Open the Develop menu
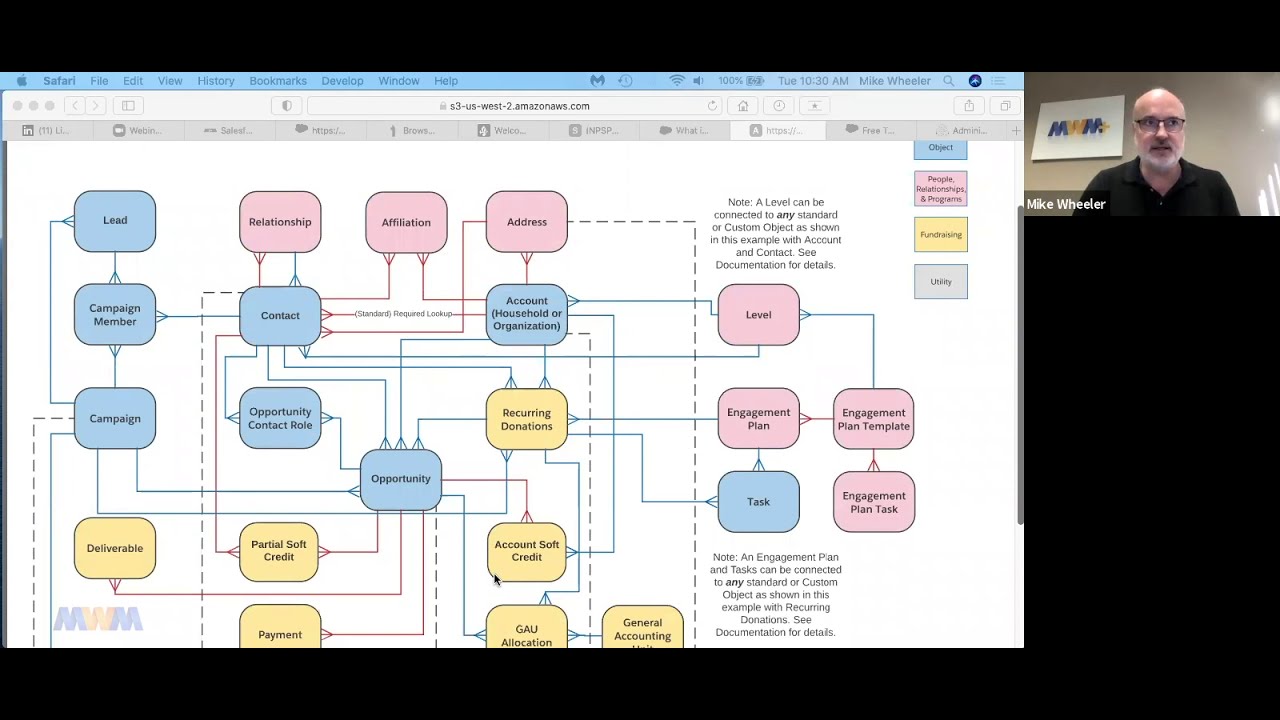The image size is (1280, 720). (342, 81)
